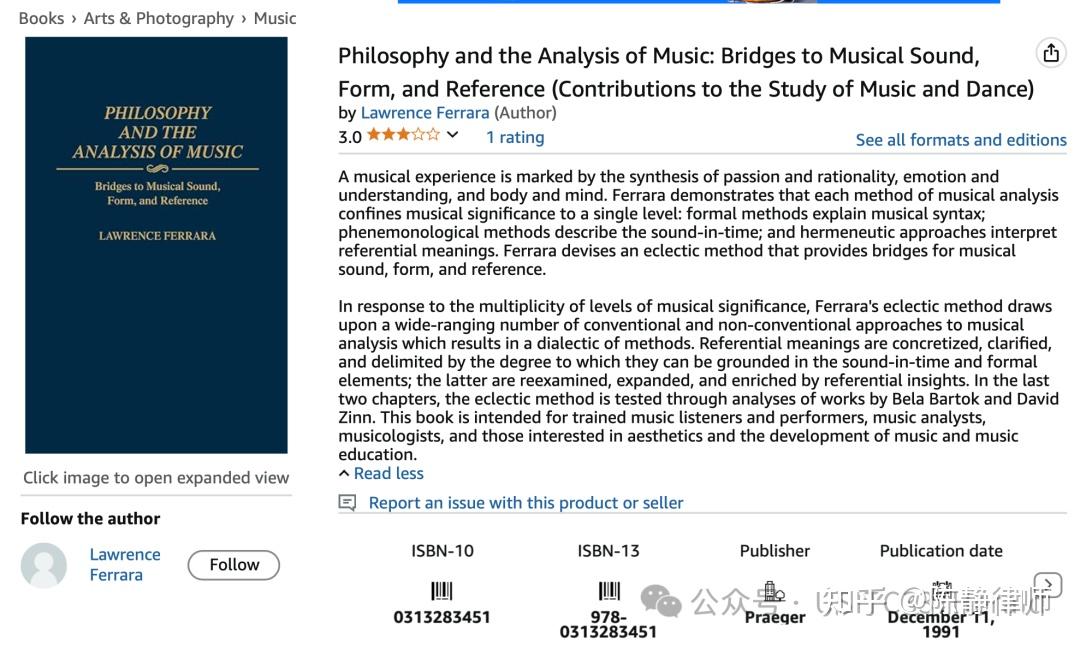Click the report issue speech-bubble icon
This screenshot has width=1080, height=646.
[347, 502]
